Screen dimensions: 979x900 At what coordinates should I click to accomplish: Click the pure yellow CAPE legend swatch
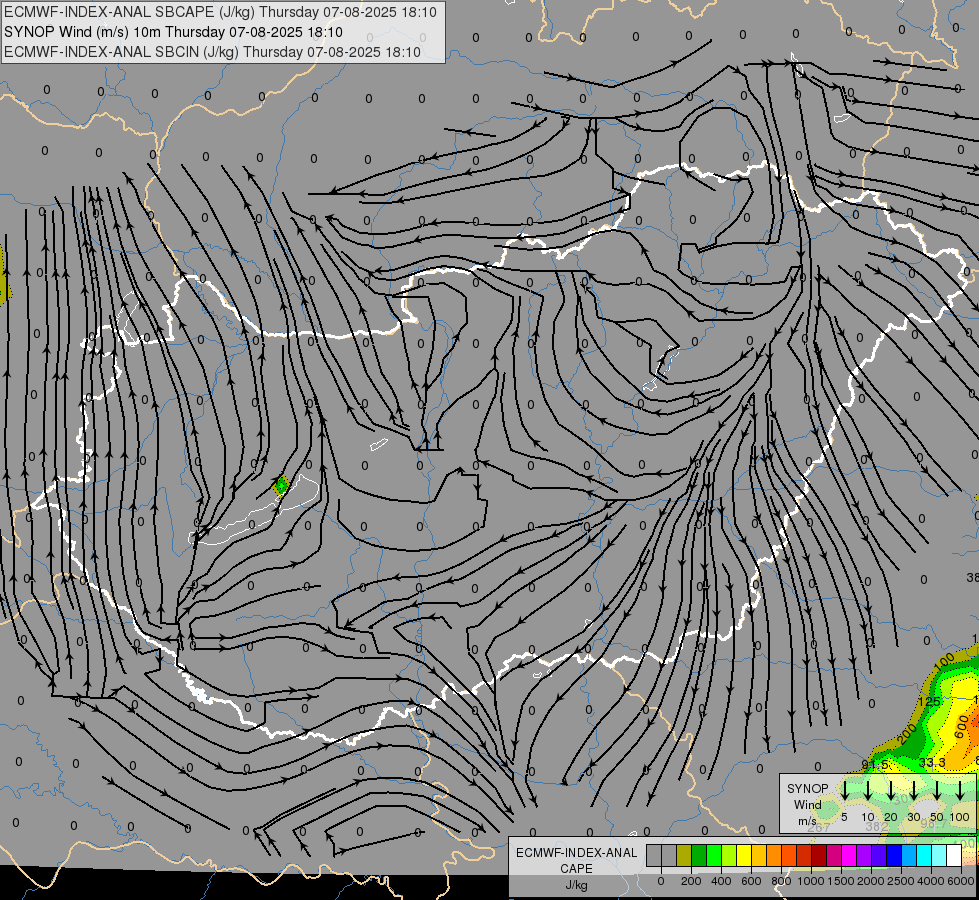coord(744,855)
